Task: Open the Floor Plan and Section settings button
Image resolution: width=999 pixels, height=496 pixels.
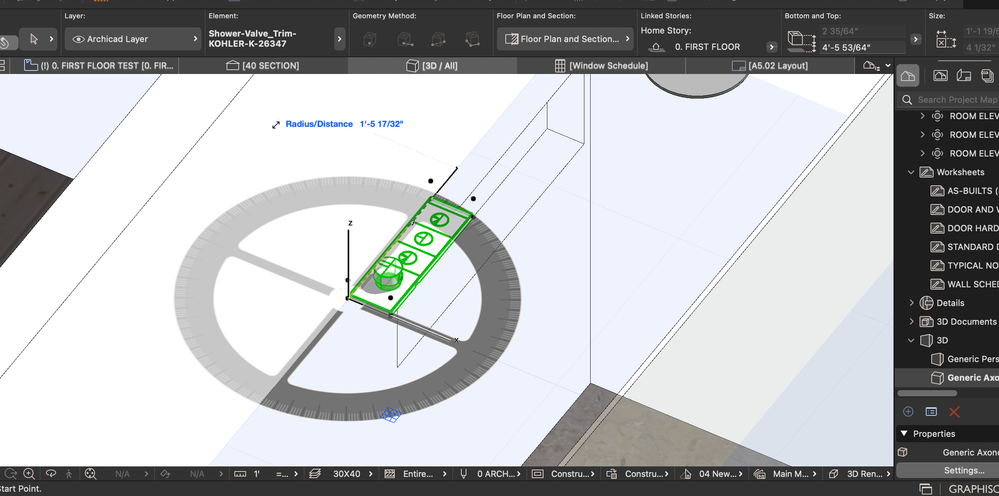Action: point(565,39)
